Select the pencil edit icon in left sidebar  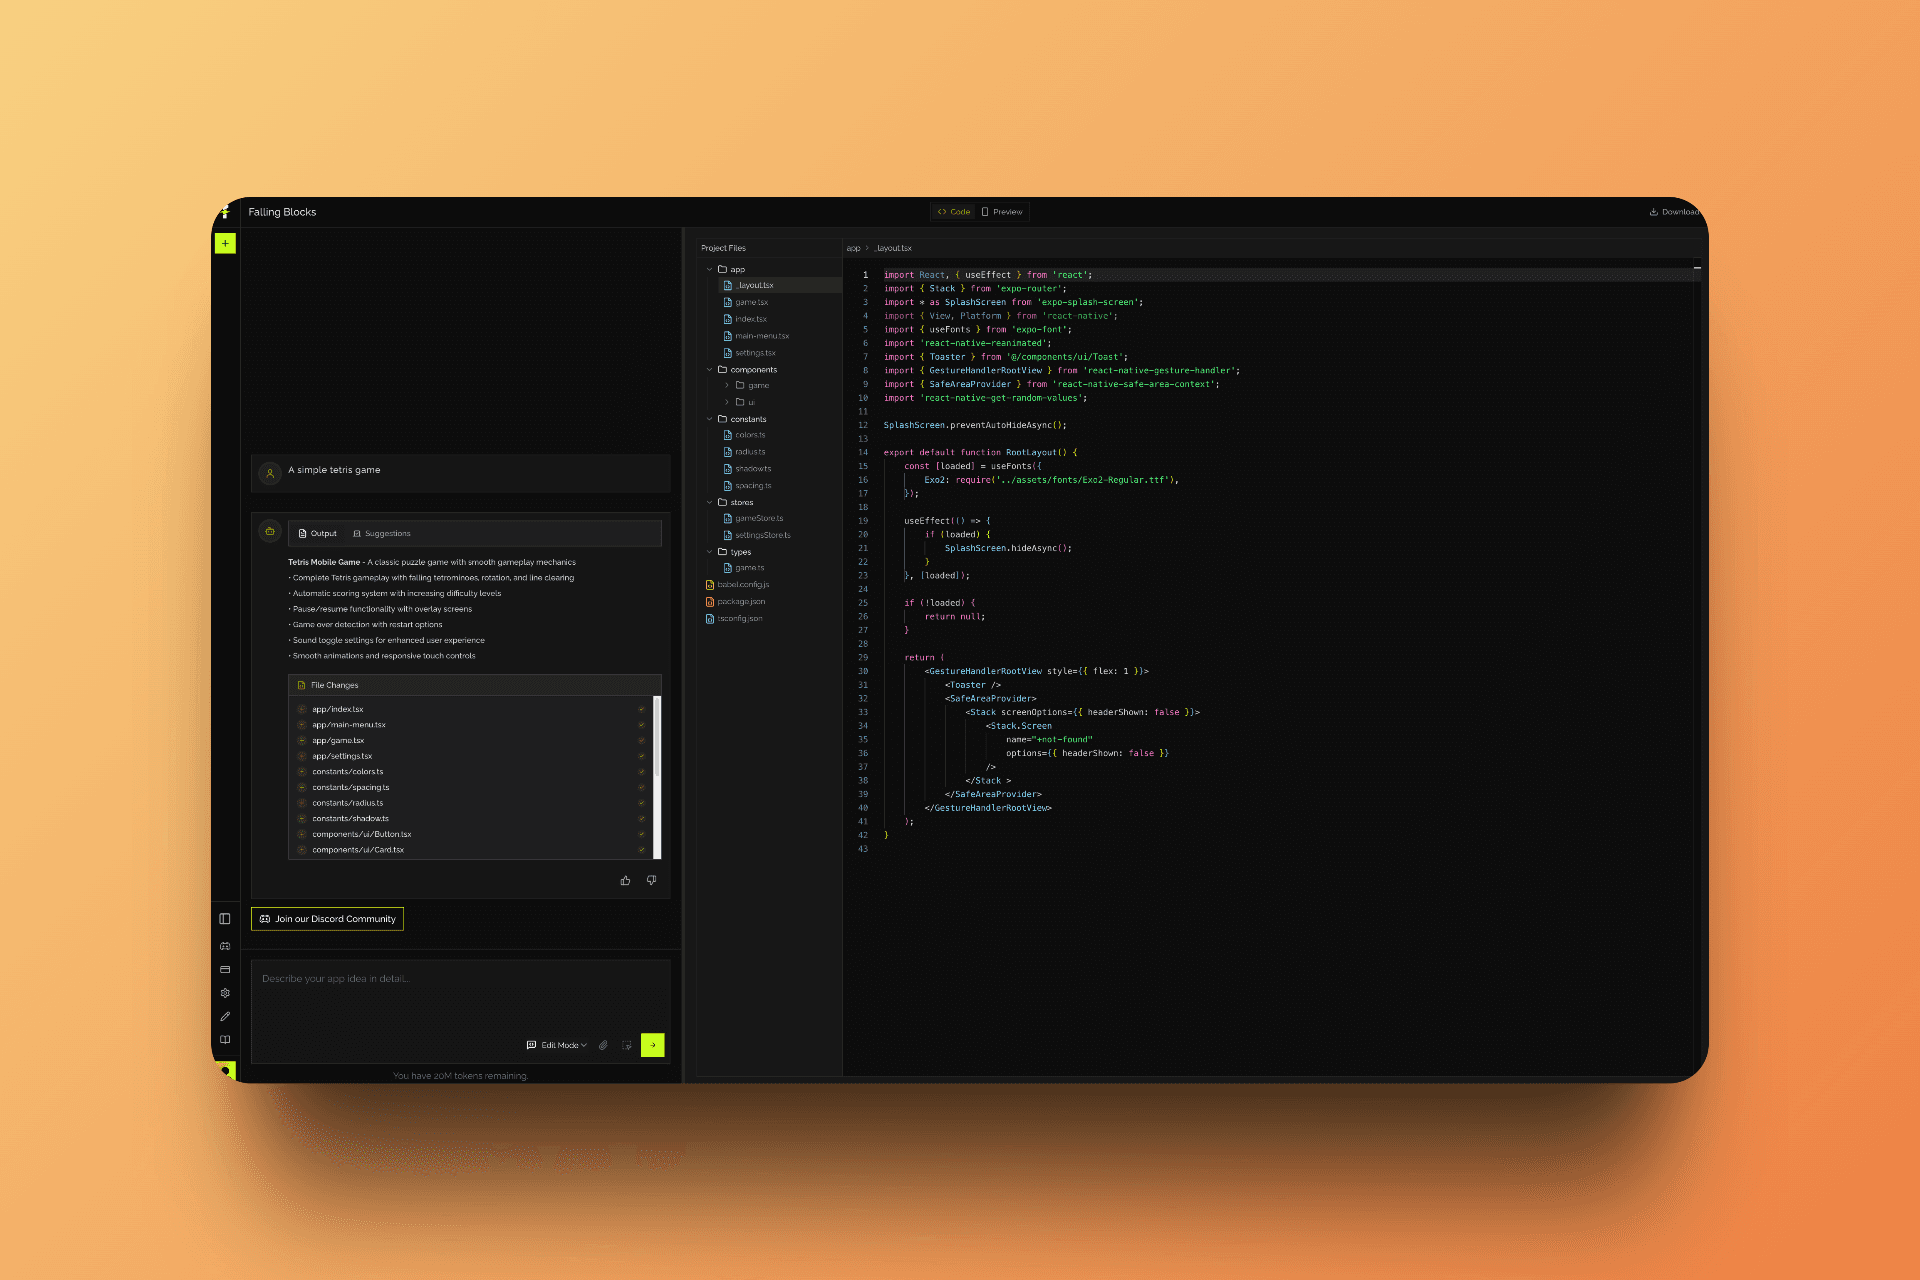pyautogui.click(x=225, y=1016)
